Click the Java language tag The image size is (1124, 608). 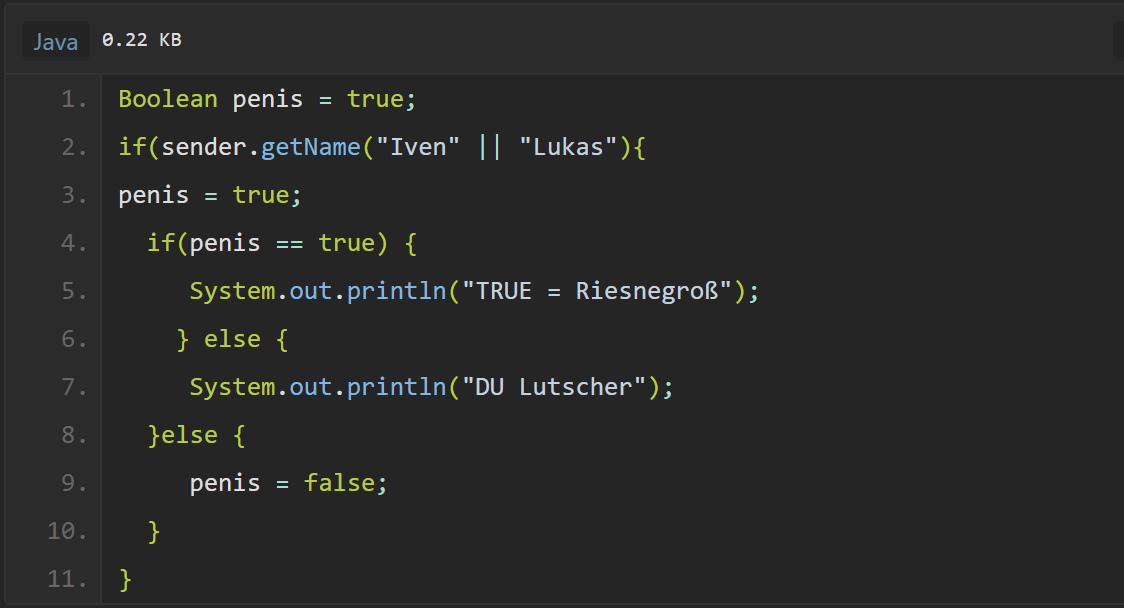pyautogui.click(x=55, y=41)
